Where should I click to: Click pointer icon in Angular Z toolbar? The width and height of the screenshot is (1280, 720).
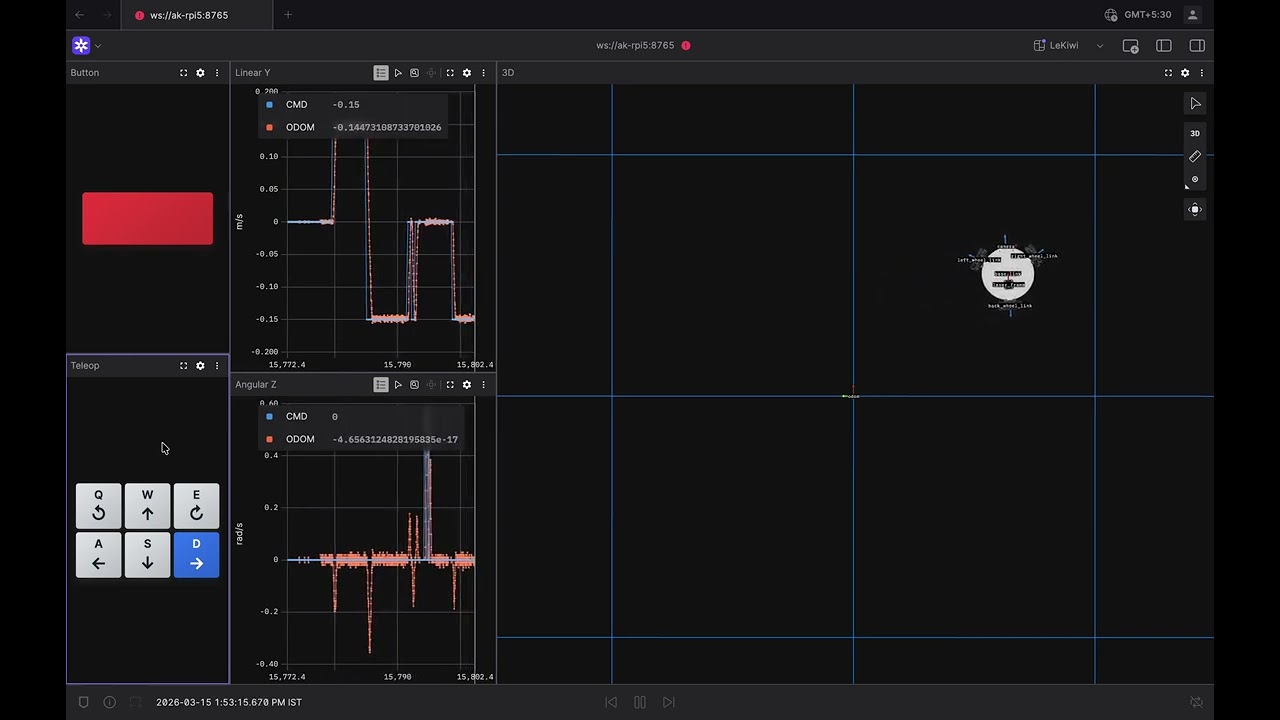(x=398, y=385)
